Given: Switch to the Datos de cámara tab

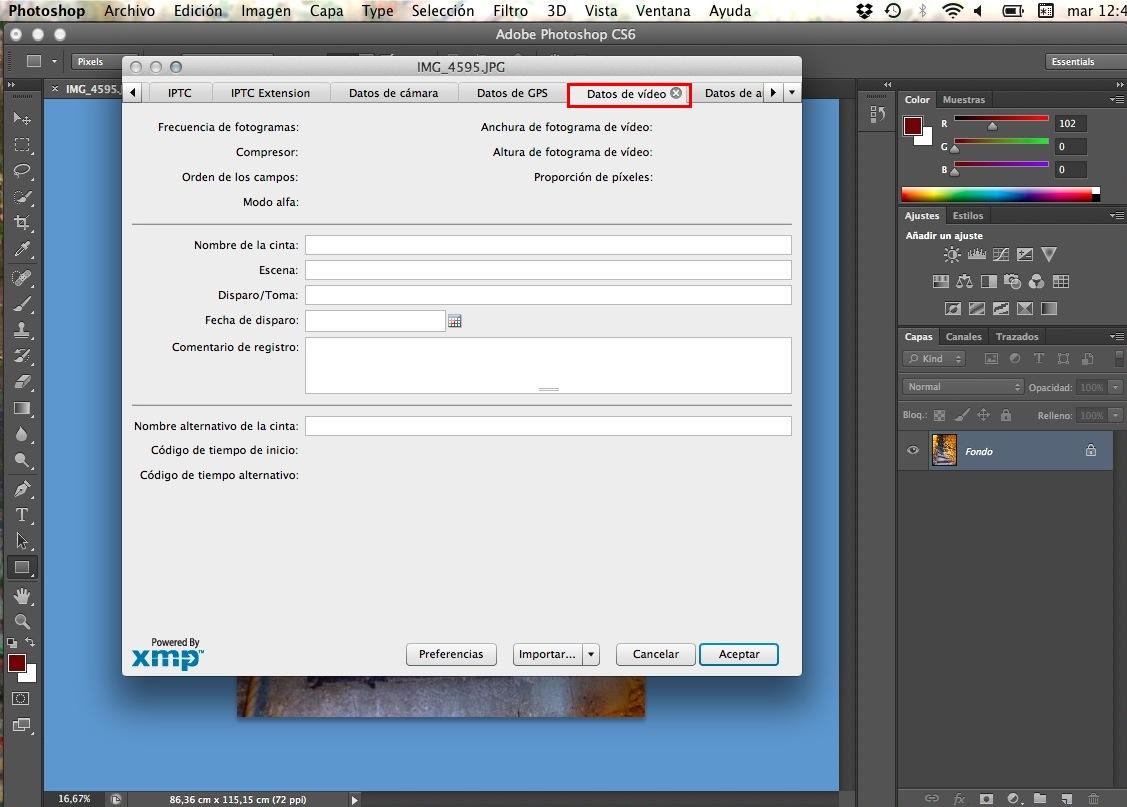Looking at the screenshot, I should click(393, 93).
